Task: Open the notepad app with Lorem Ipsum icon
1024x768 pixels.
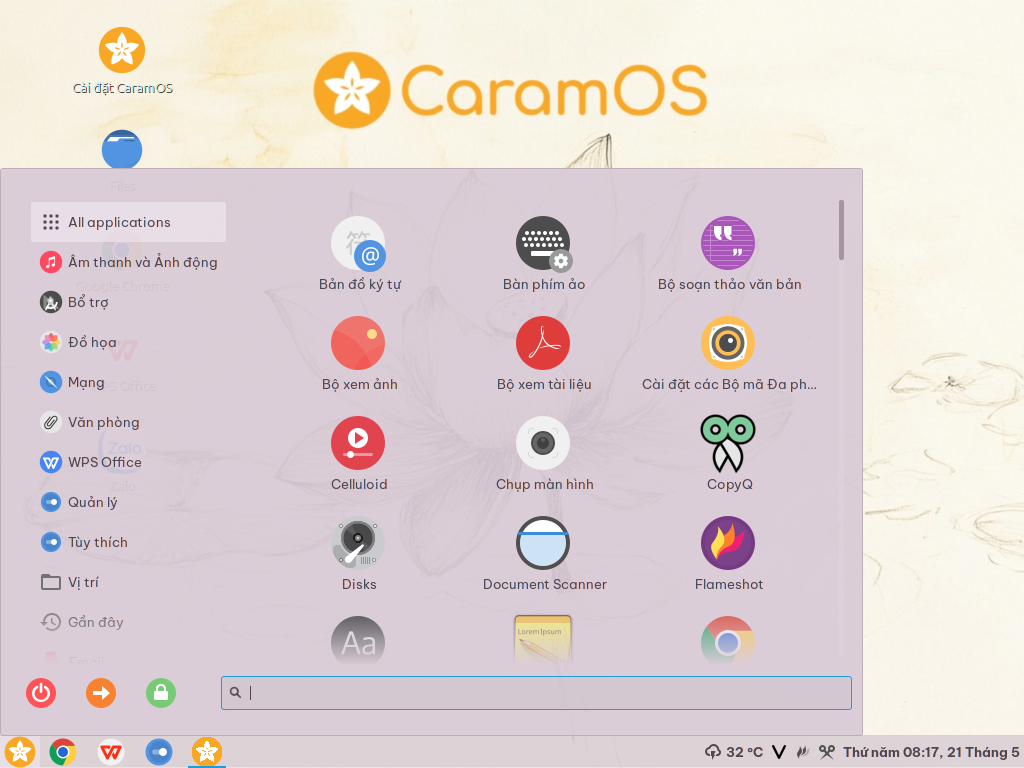Action: pos(543,640)
